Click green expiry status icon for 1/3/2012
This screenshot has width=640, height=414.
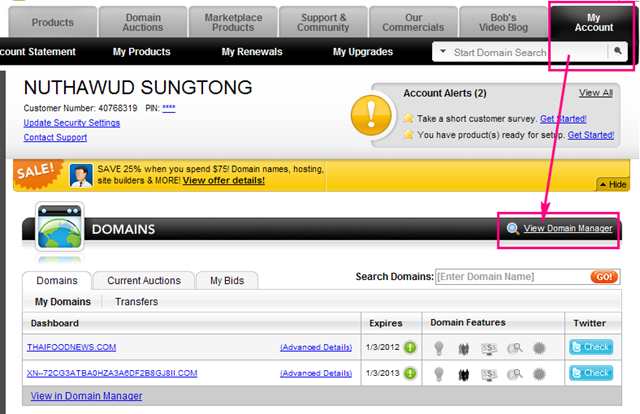[410, 347]
